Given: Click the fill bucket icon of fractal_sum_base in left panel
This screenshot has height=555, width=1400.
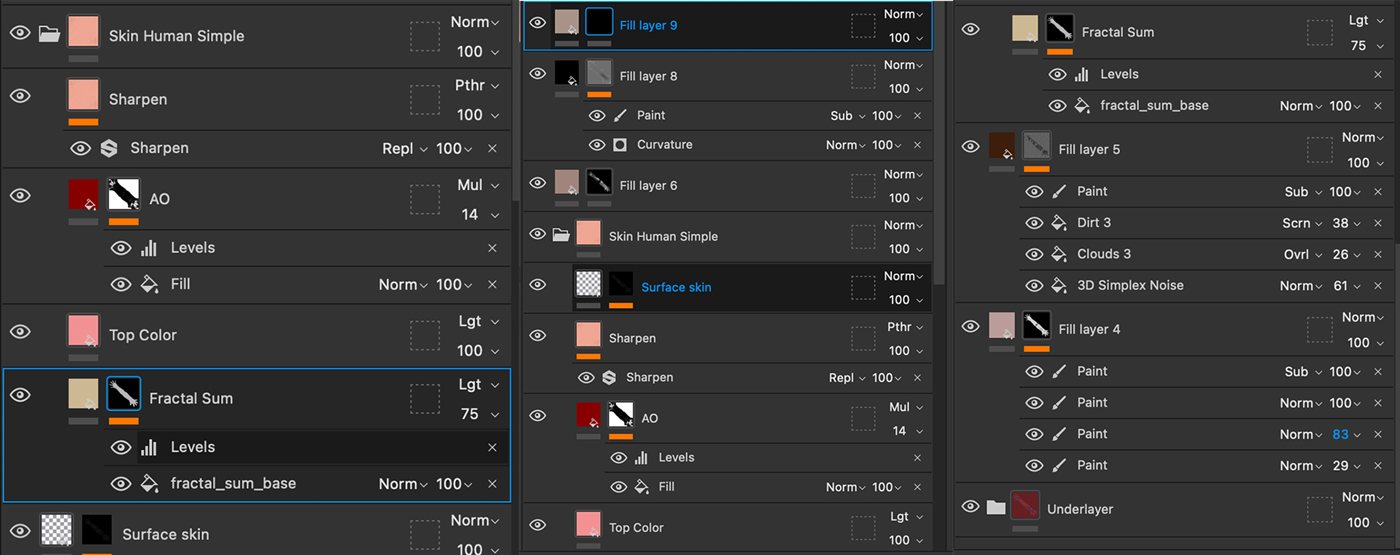Looking at the screenshot, I should [150, 483].
